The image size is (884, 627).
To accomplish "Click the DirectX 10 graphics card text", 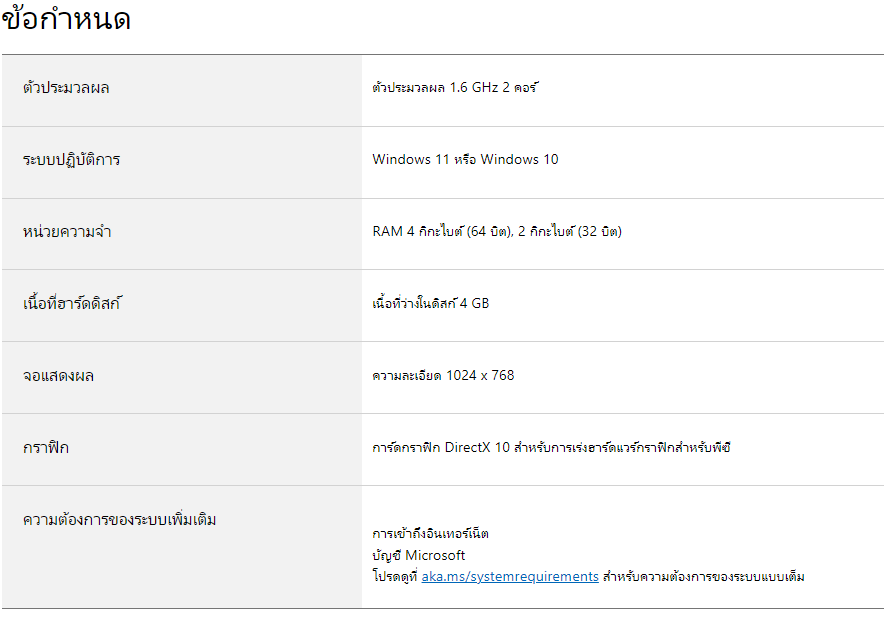I will [475, 448].
